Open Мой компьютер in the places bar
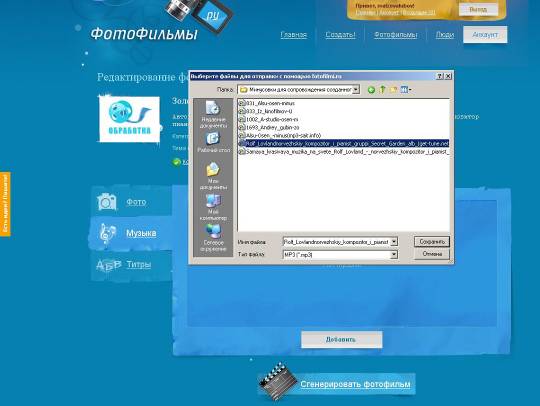This screenshot has height=406, width=540. (x=213, y=207)
